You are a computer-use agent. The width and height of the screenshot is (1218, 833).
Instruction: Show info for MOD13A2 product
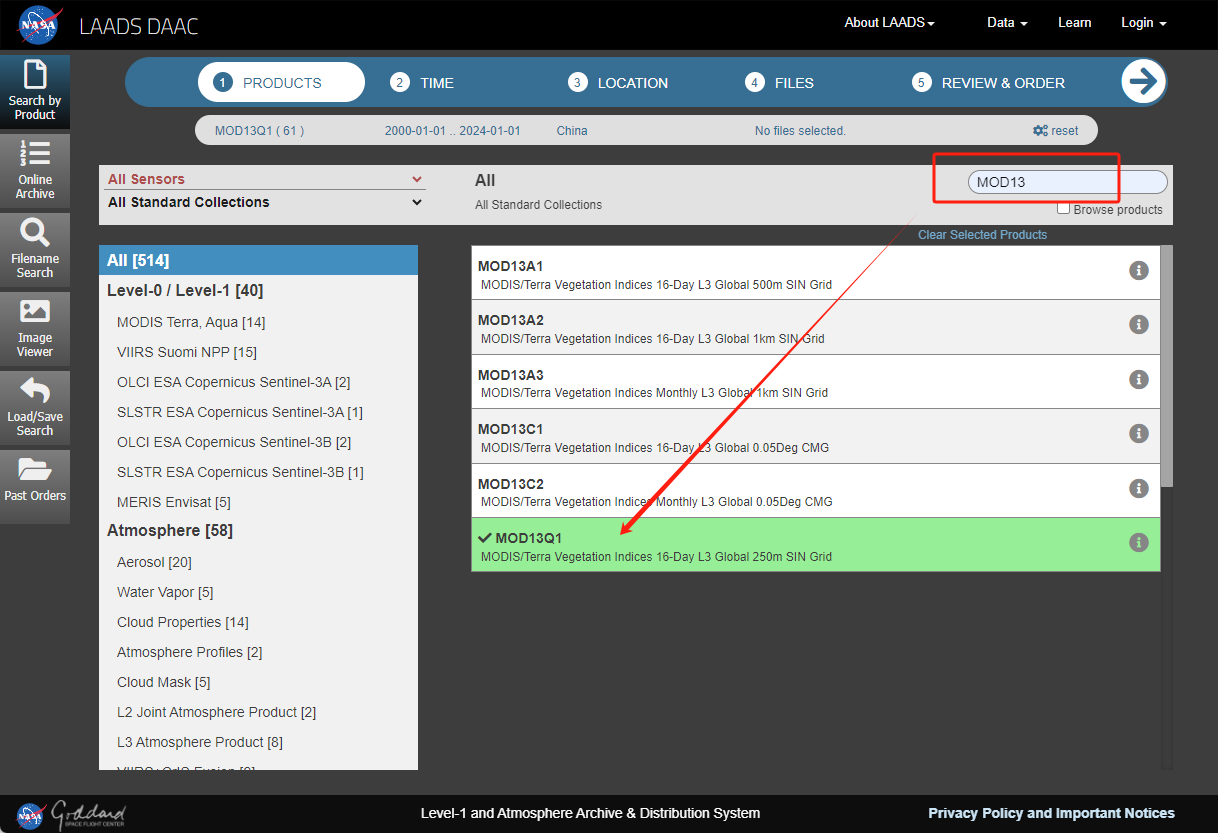click(x=1138, y=324)
